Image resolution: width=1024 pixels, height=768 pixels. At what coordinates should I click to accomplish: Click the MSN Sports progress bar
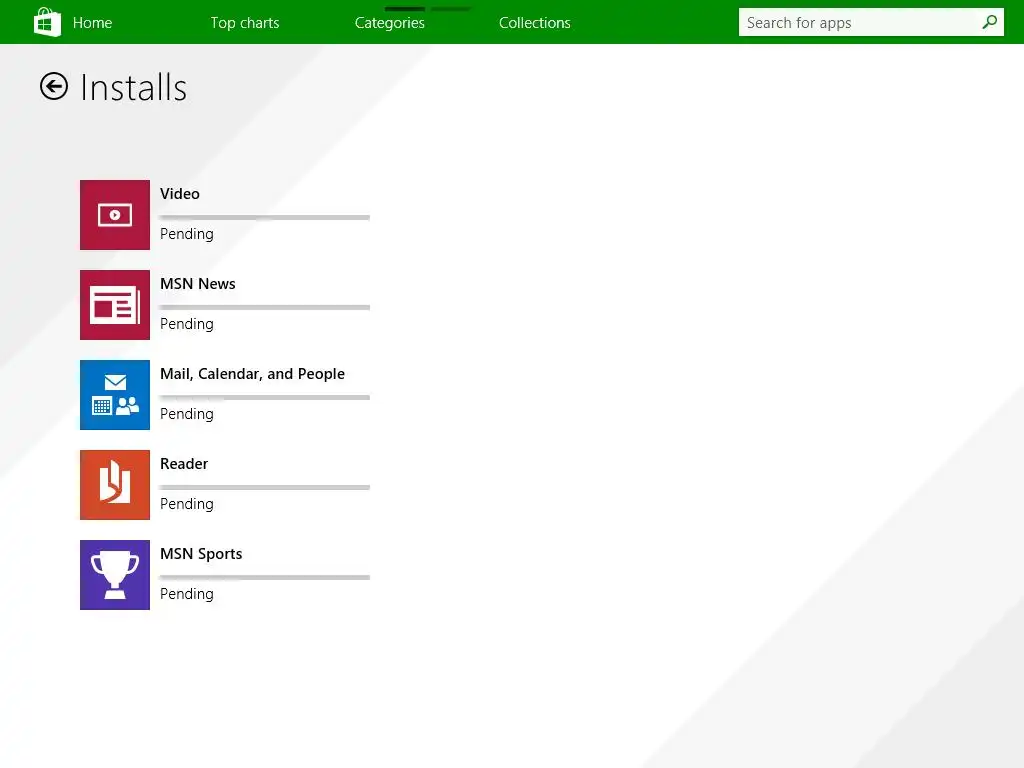[x=265, y=578]
